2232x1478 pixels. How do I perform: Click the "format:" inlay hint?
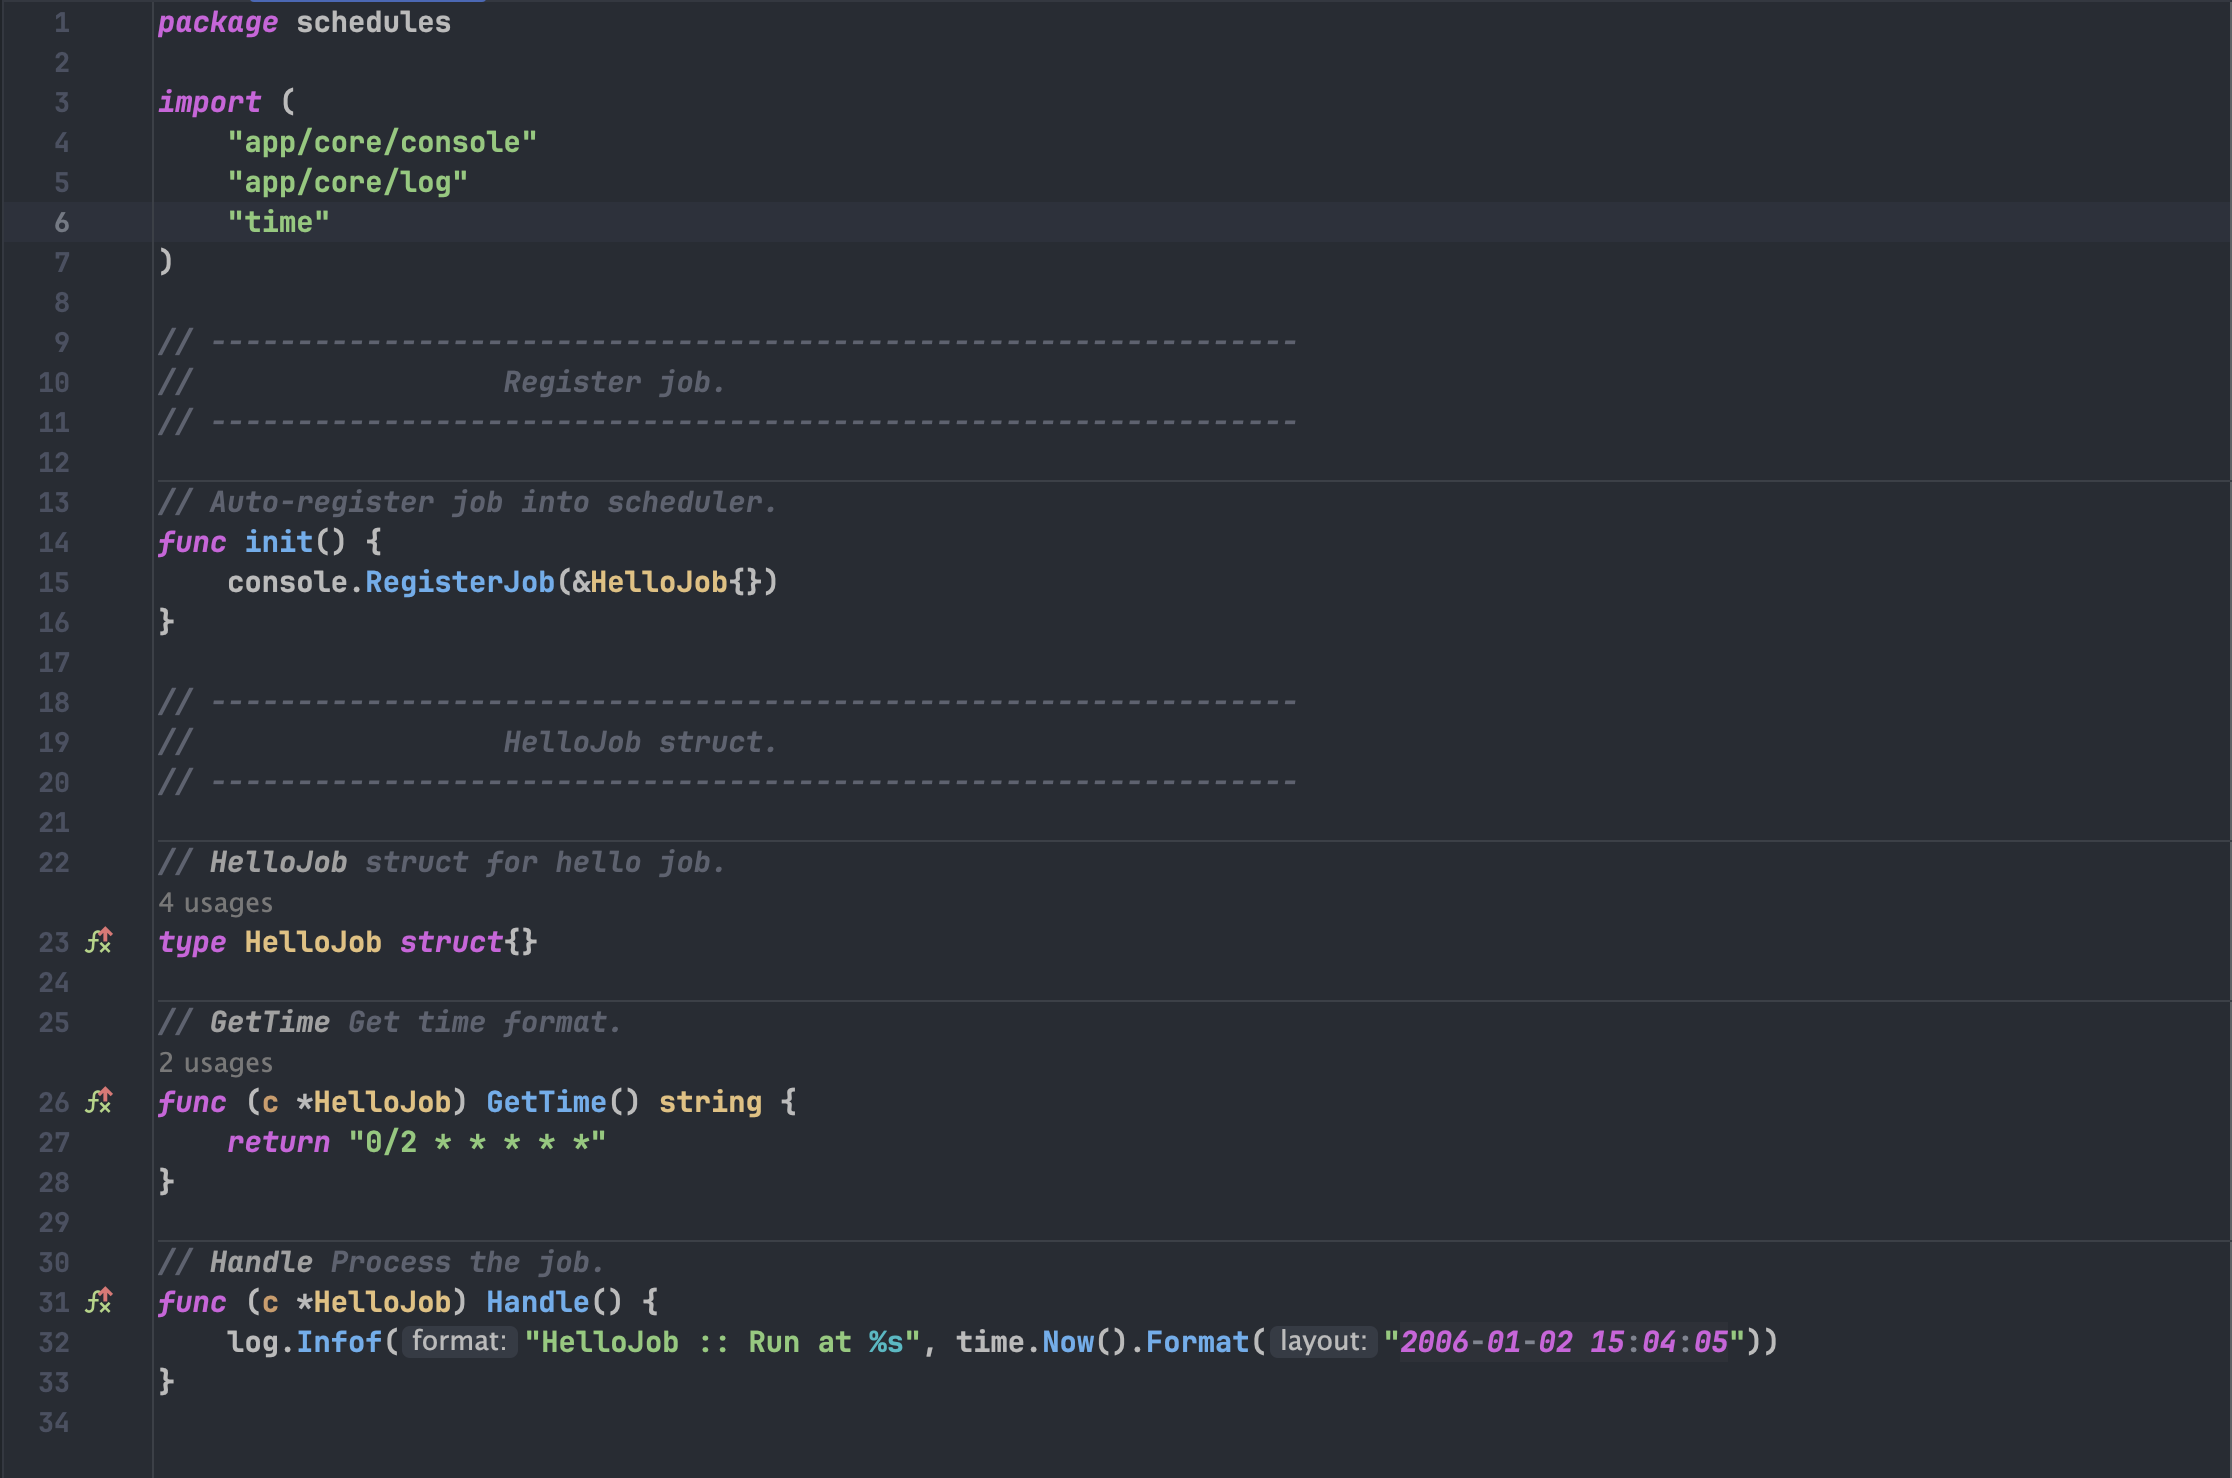tap(459, 1341)
